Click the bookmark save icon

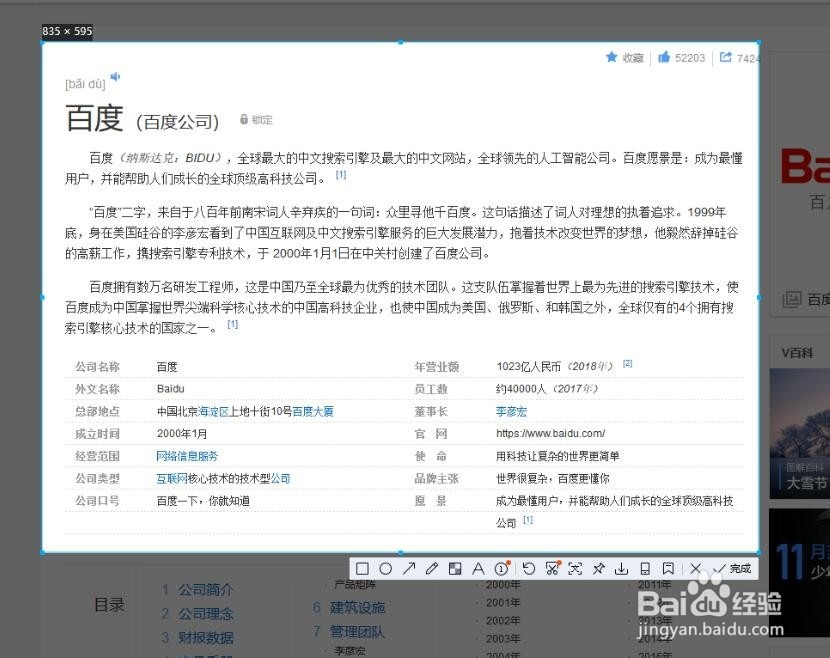pos(668,569)
